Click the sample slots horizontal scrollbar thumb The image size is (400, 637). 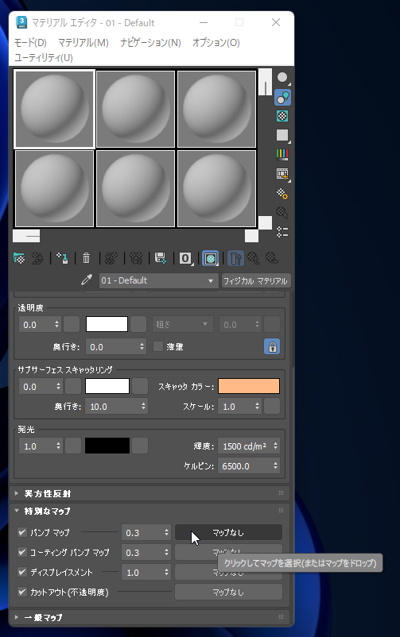coord(26,236)
